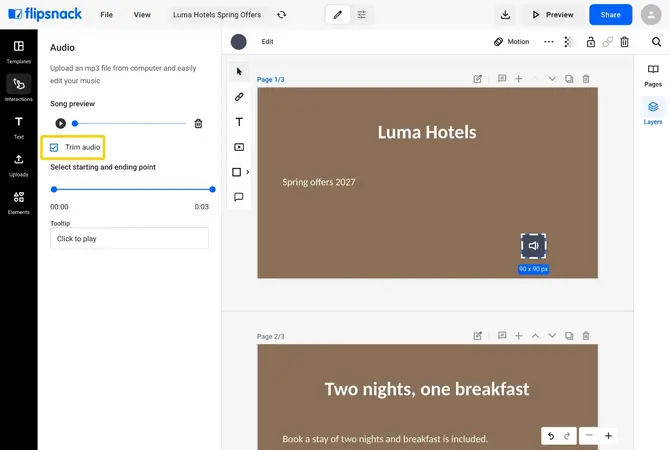Move Page 2/3 down with chevron
Image resolution: width=670 pixels, height=450 pixels.
[552, 336]
